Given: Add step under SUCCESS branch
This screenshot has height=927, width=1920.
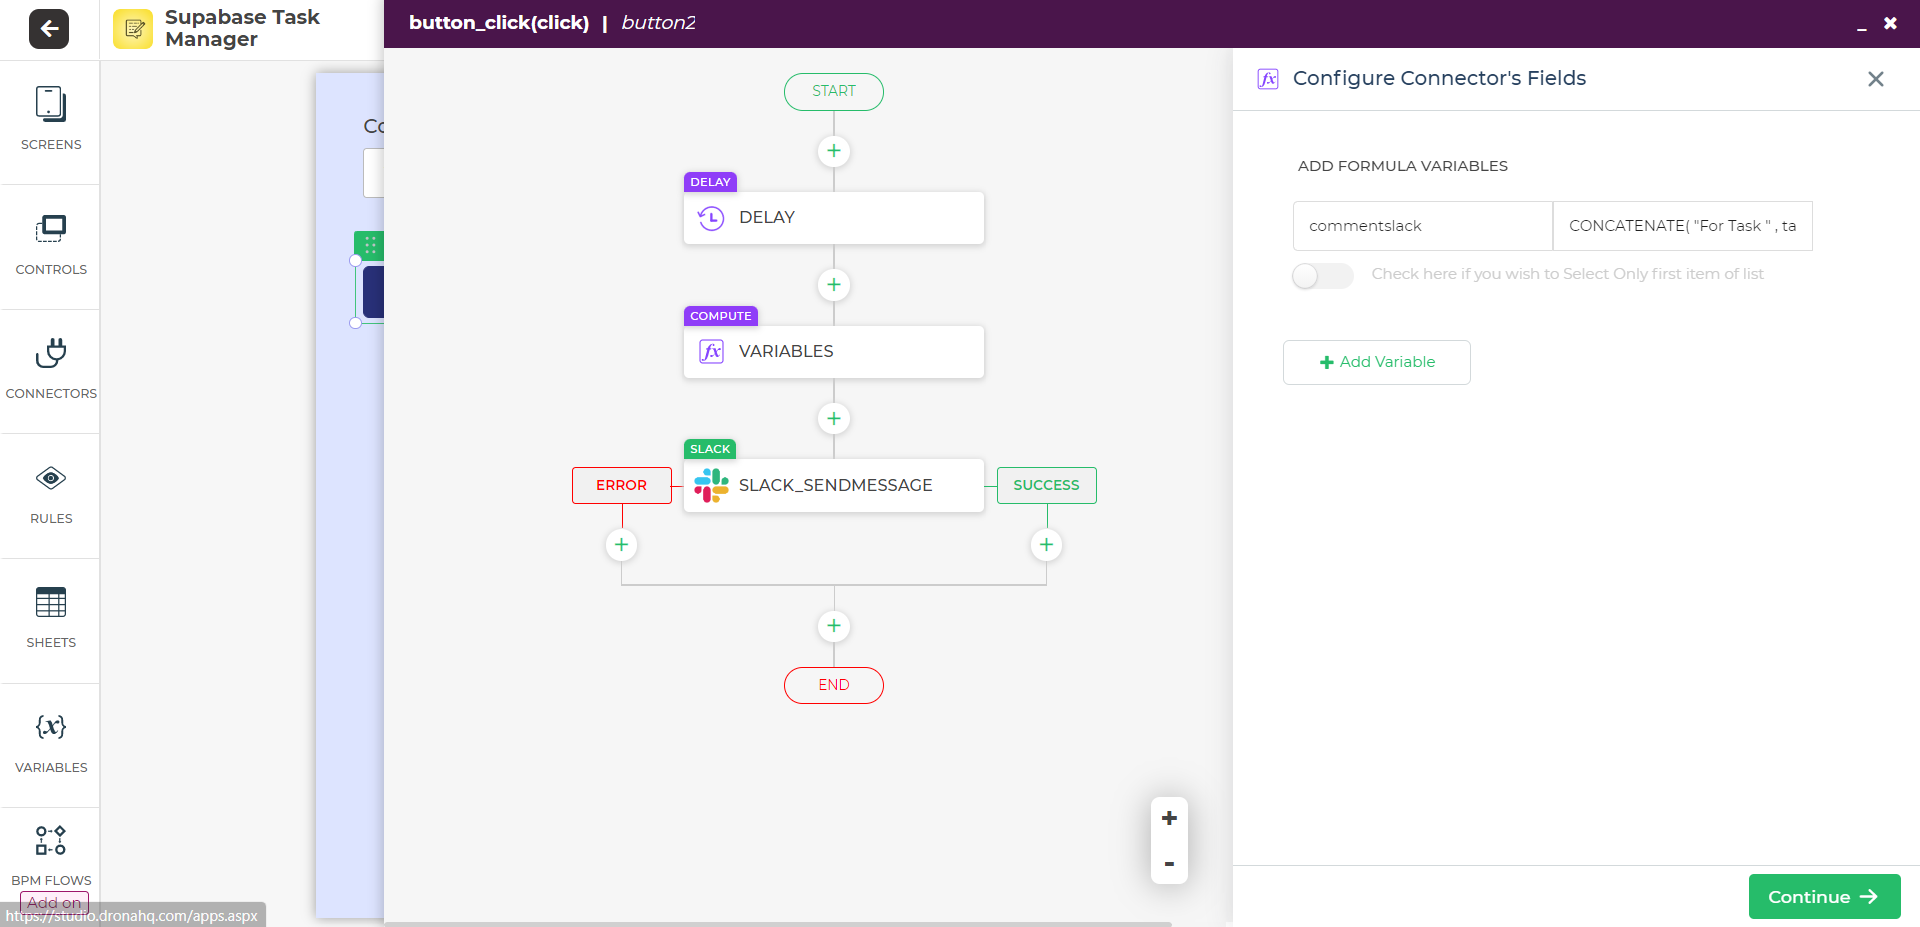Looking at the screenshot, I should [x=1046, y=545].
